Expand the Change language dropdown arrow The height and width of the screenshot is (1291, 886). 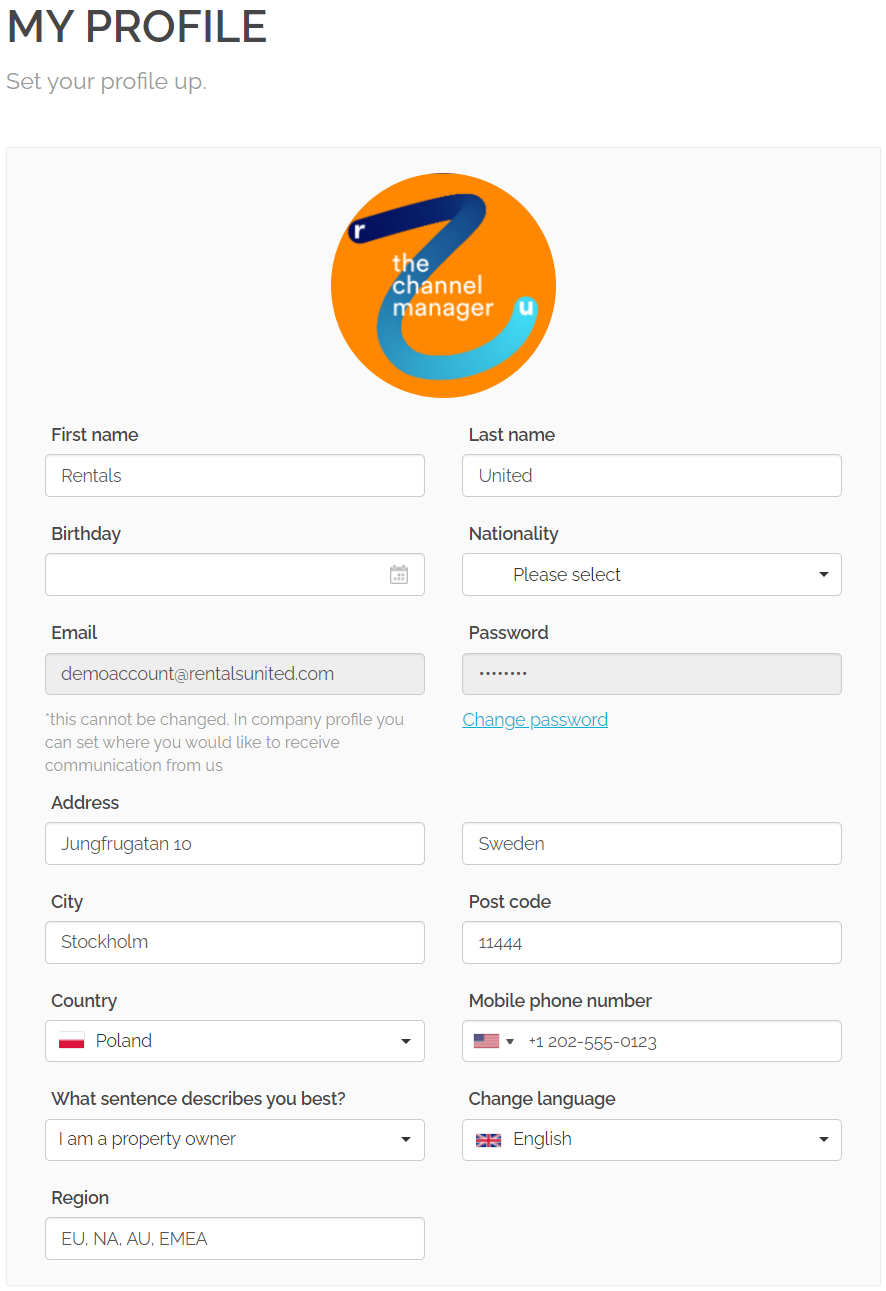tap(823, 1140)
